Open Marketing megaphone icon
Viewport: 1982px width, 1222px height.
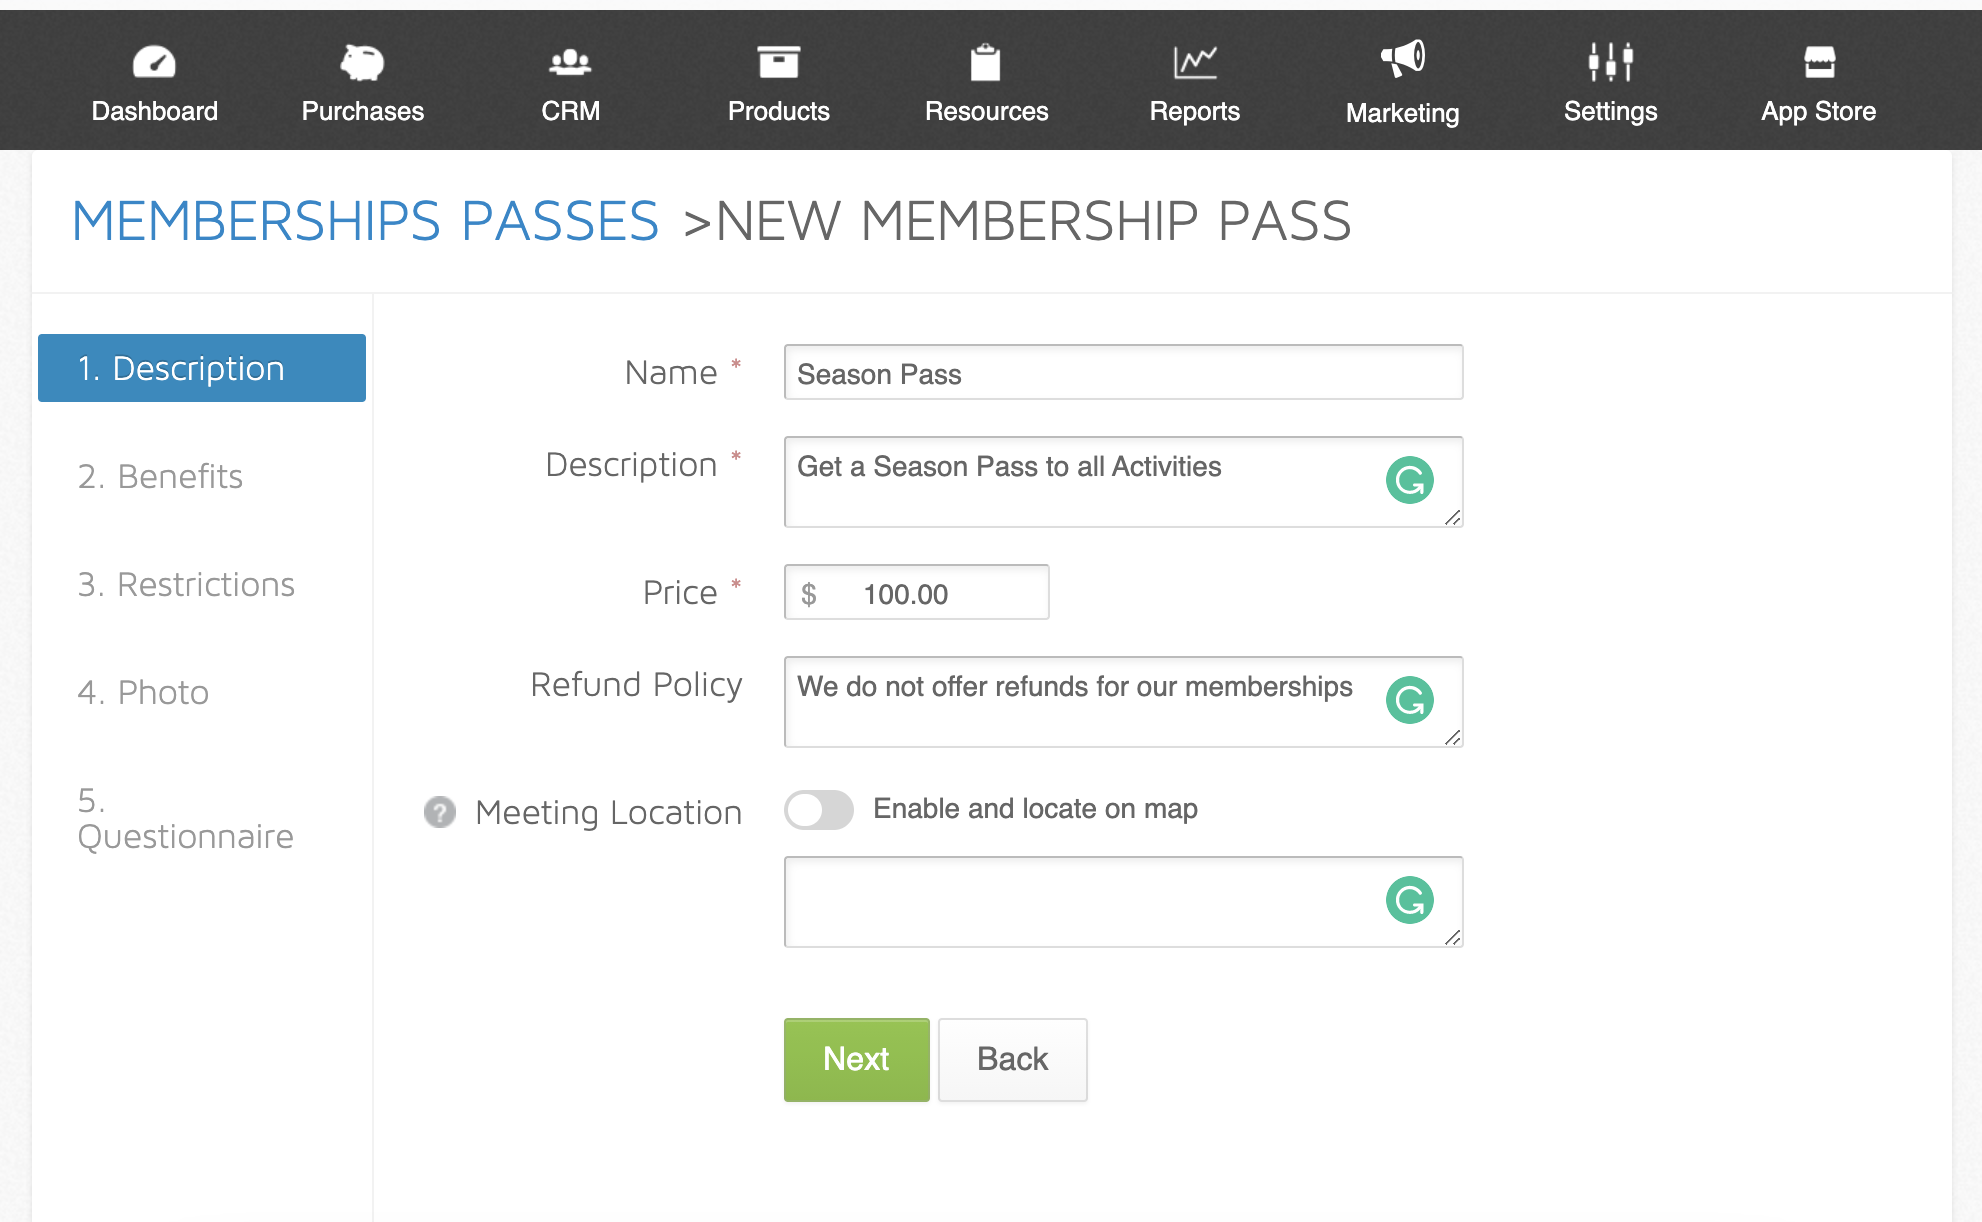click(1403, 60)
